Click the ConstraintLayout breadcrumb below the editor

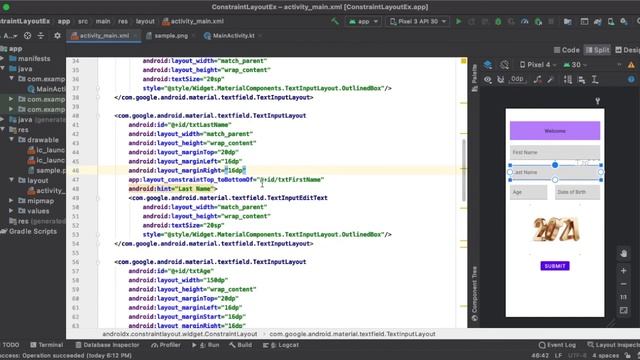click(x=180, y=334)
